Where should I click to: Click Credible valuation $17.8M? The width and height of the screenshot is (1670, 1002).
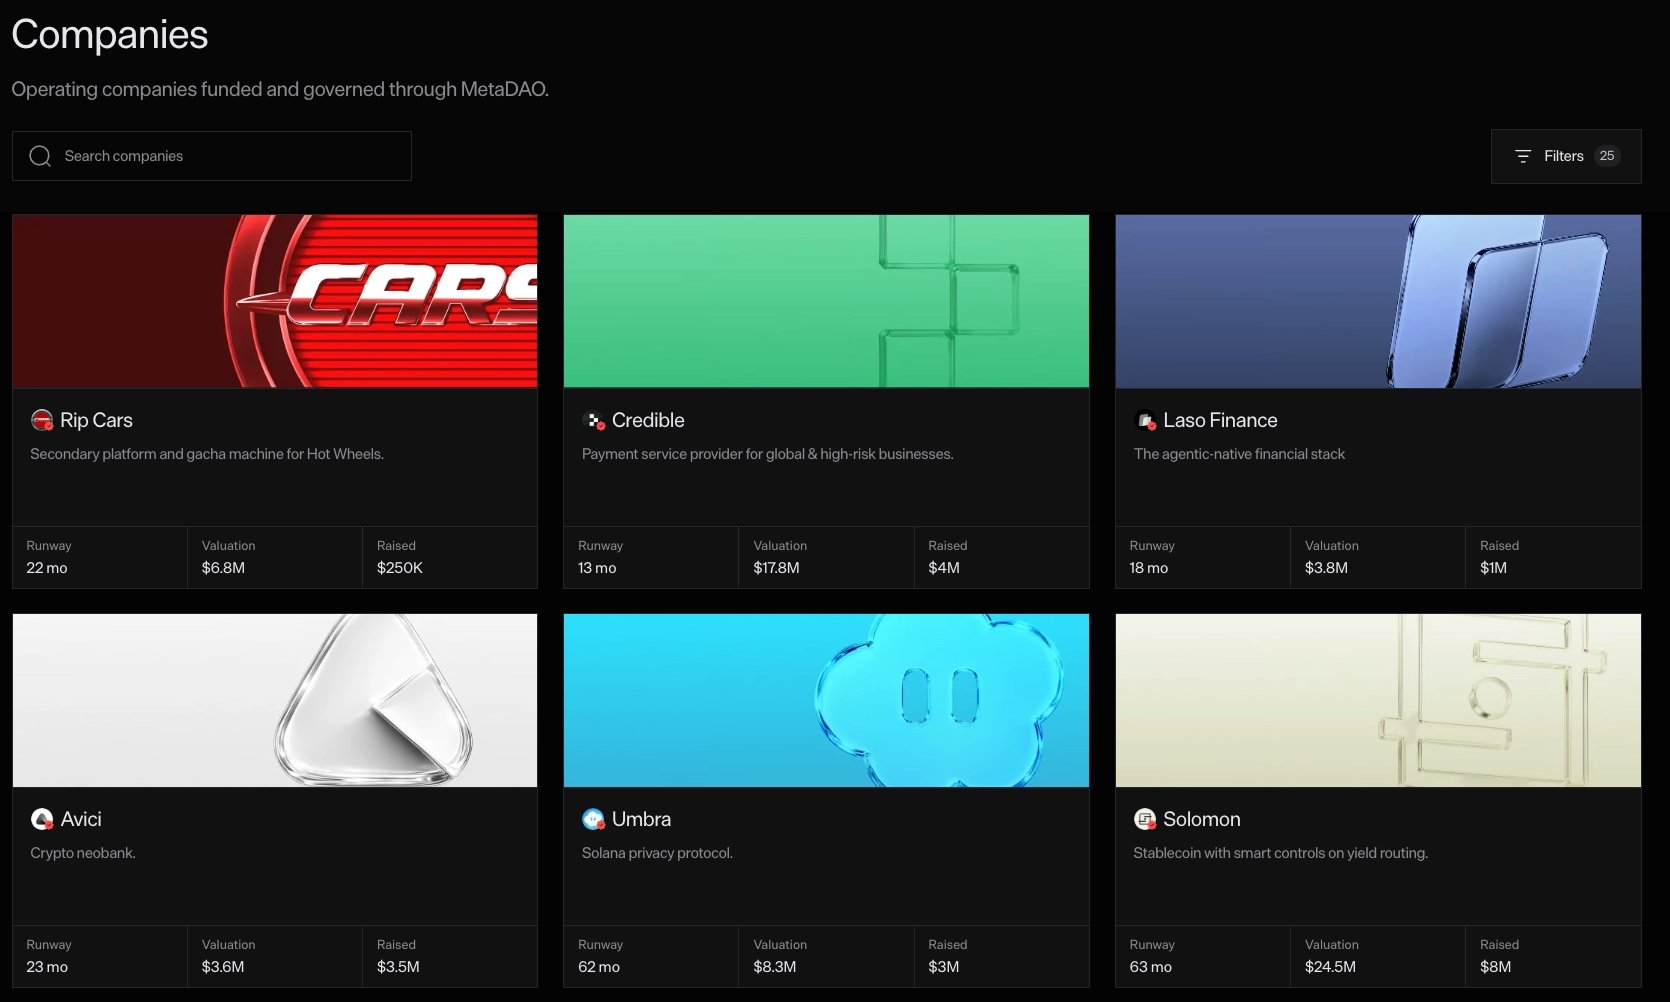pos(776,567)
